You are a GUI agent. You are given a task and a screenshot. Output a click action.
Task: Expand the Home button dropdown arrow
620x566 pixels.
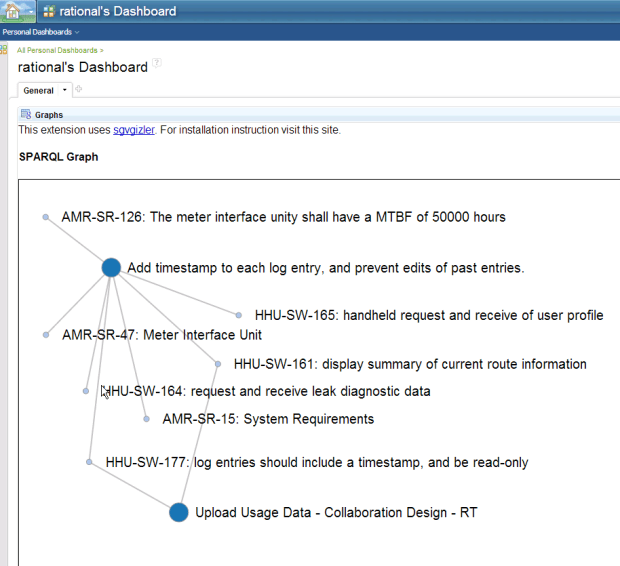[31, 12]
